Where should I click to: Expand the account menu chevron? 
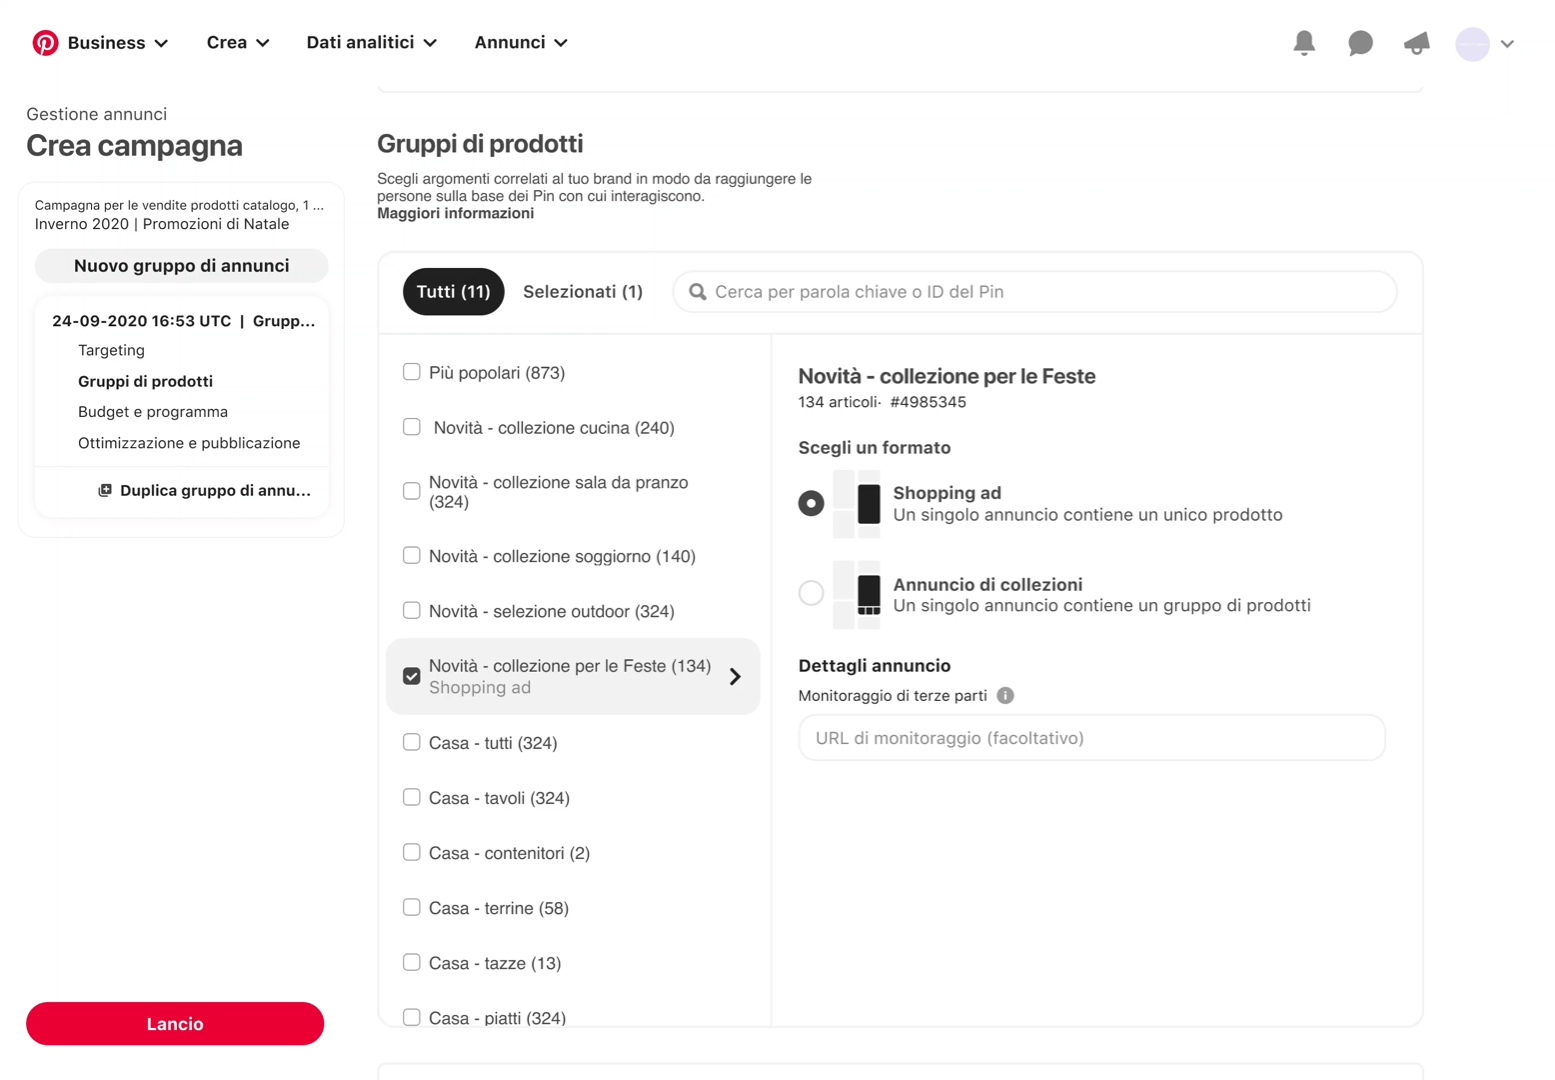[x=1507, y=44]
